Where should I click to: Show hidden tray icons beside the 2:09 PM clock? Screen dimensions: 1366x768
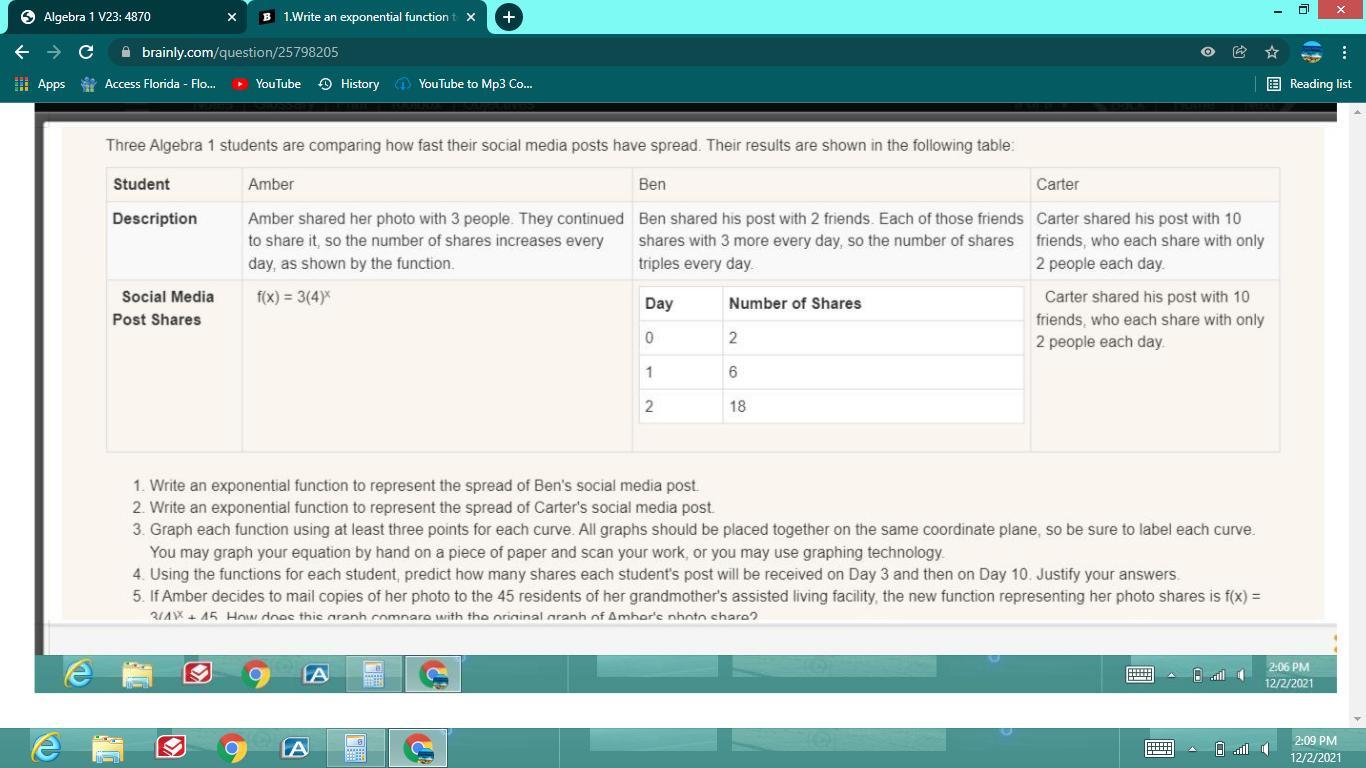(x=1192, y=749)
